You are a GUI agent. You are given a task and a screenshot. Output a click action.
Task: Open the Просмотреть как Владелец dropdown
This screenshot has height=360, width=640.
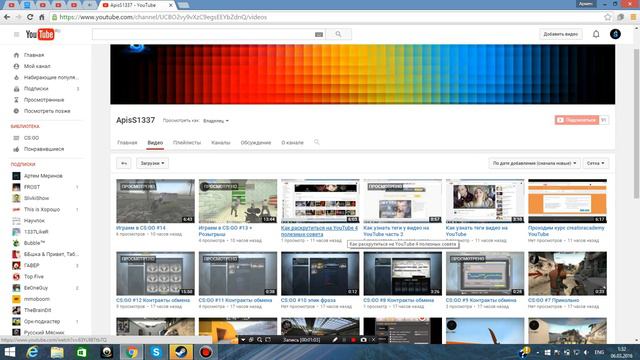216,121
